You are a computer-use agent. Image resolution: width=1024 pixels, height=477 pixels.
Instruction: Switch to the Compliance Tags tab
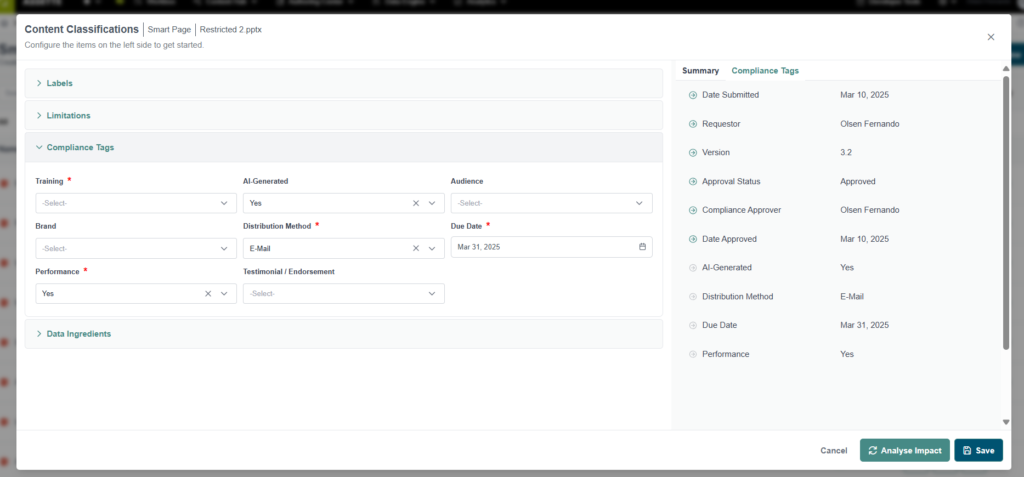tap(765, 71)
